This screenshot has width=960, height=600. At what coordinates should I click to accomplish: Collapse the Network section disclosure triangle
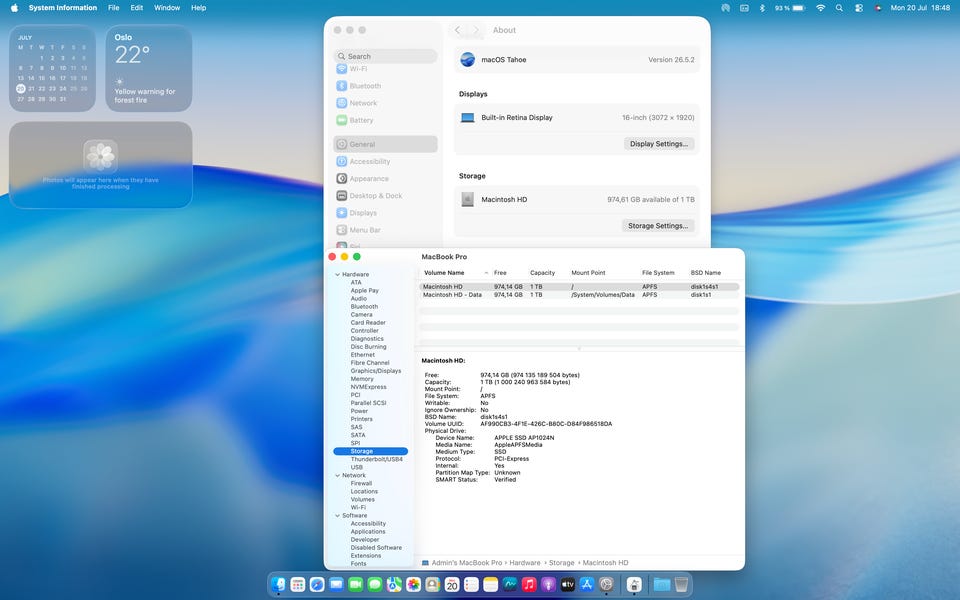337,475
